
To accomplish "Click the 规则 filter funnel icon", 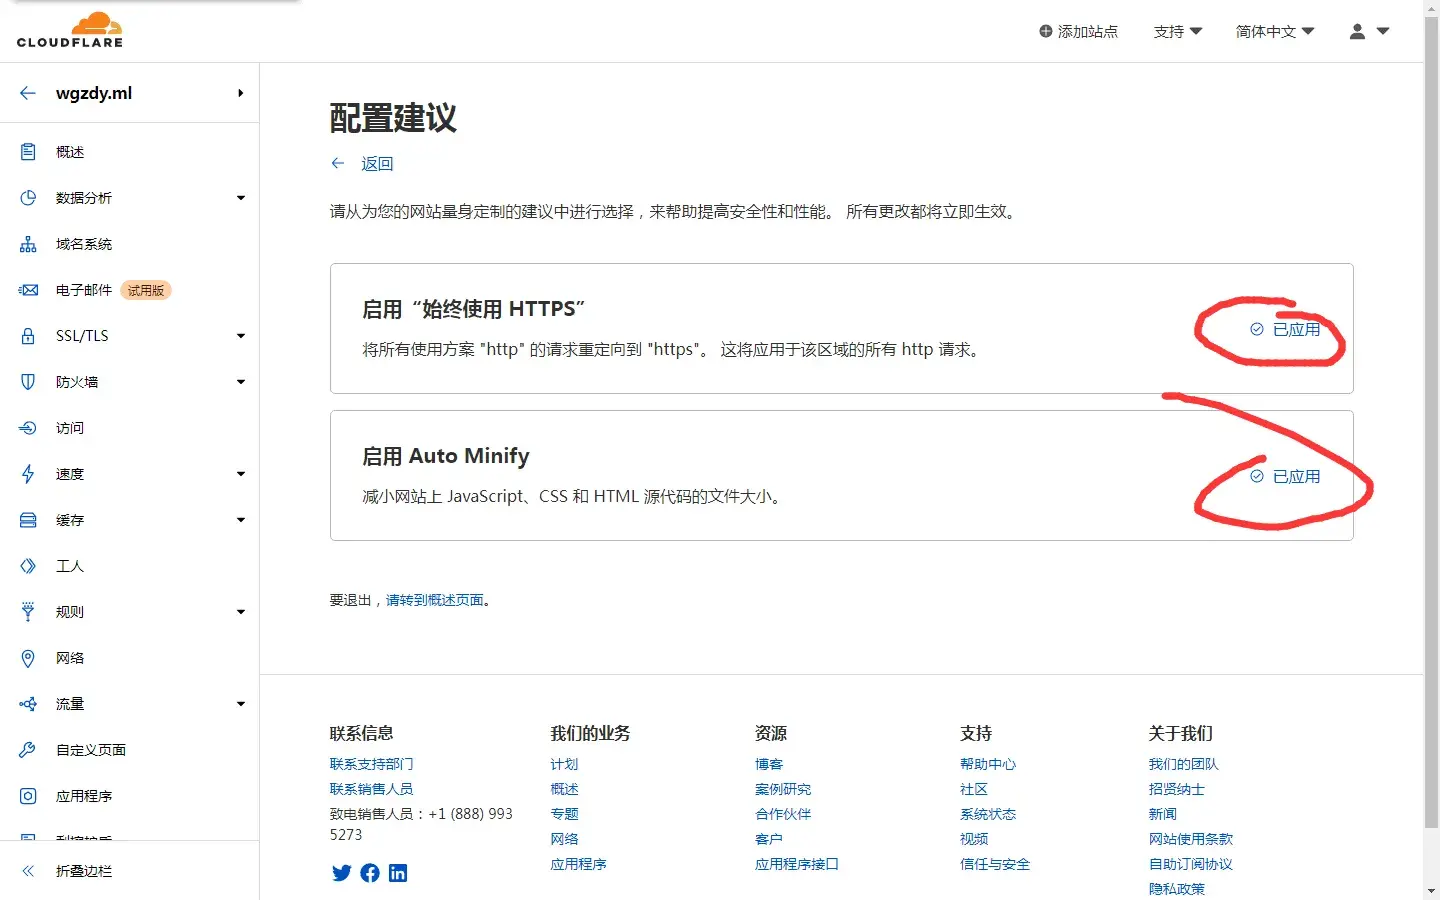I will (x=28, y=612).
